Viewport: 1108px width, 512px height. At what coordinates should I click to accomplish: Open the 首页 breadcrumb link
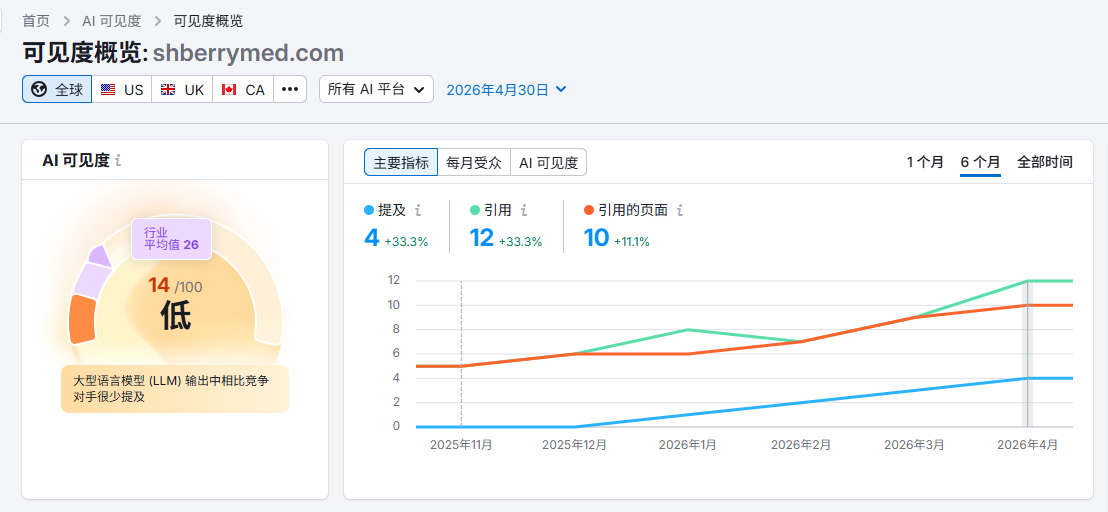[x=36, y=21]
